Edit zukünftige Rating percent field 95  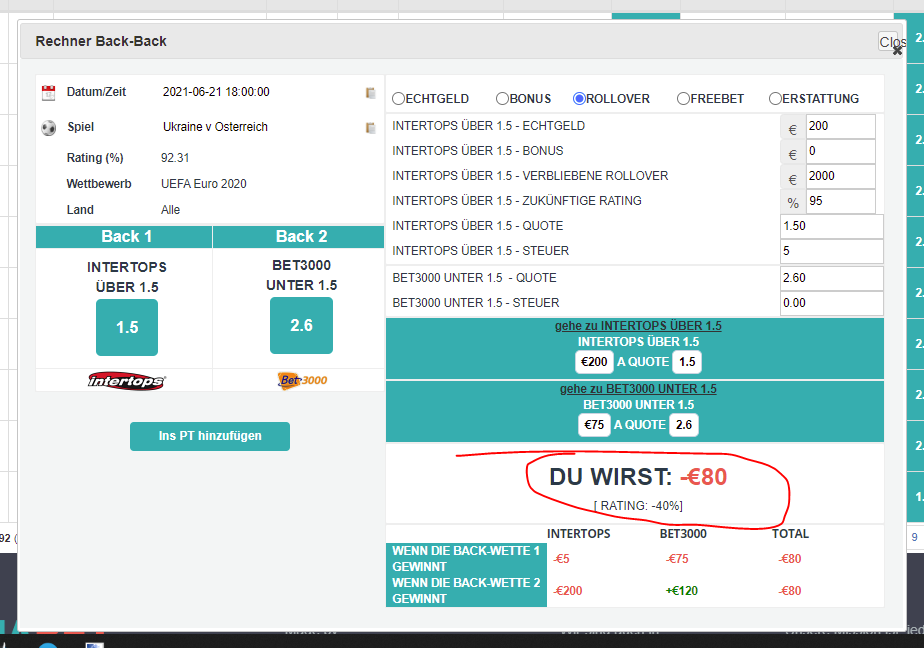coord(840,201)
